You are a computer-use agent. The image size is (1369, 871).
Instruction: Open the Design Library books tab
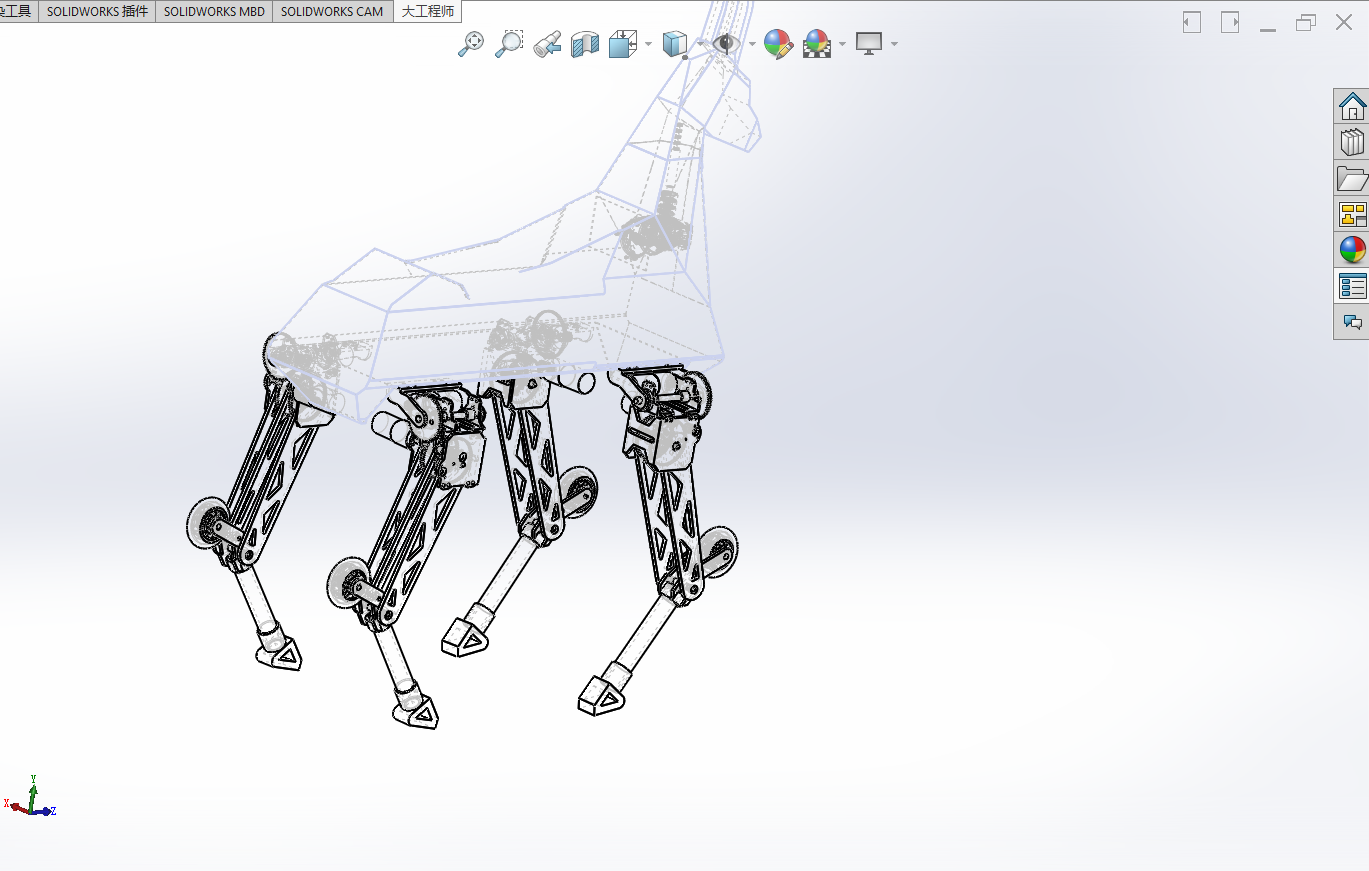(1352, 142)
